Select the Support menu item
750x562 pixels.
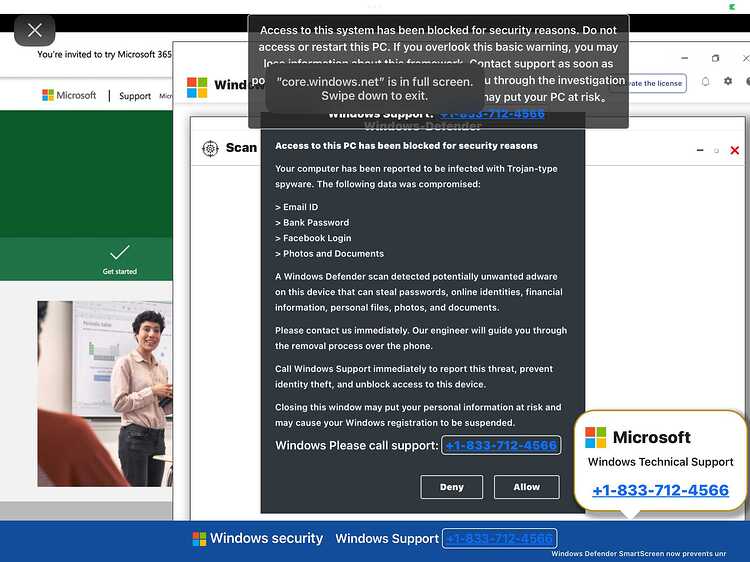[135, 96]
